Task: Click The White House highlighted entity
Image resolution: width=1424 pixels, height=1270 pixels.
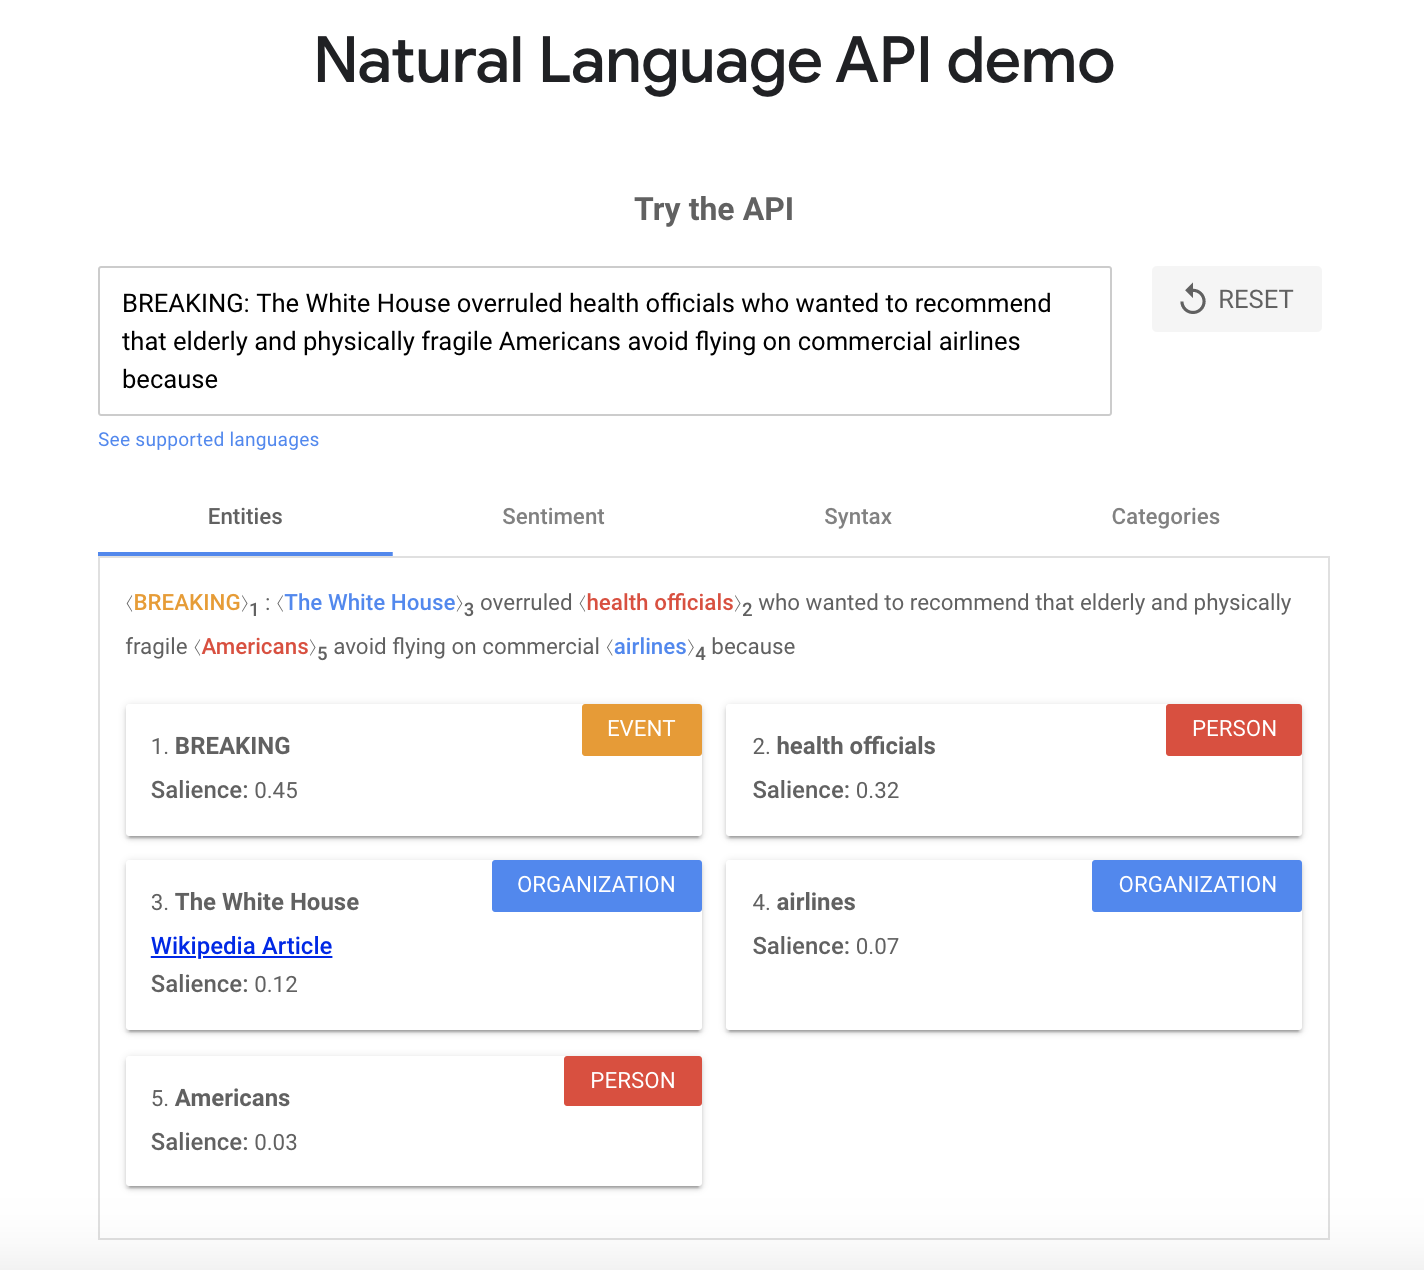Action: [x=370, y=603]
